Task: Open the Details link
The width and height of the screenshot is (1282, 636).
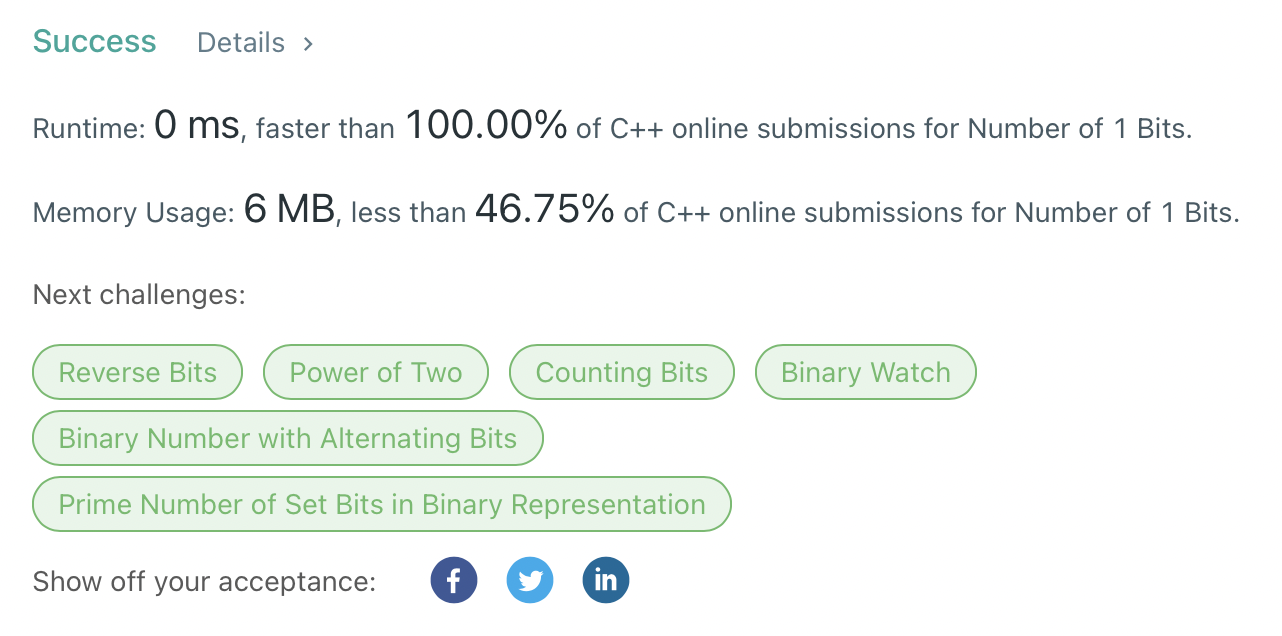Action: pos(241,43)
